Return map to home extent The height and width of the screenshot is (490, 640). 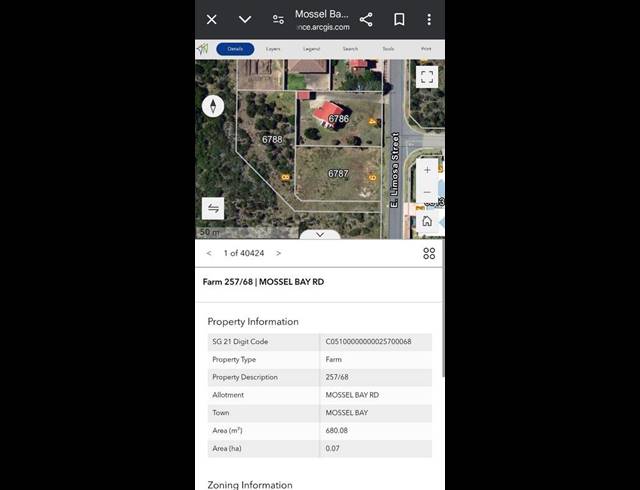point(427,221)
